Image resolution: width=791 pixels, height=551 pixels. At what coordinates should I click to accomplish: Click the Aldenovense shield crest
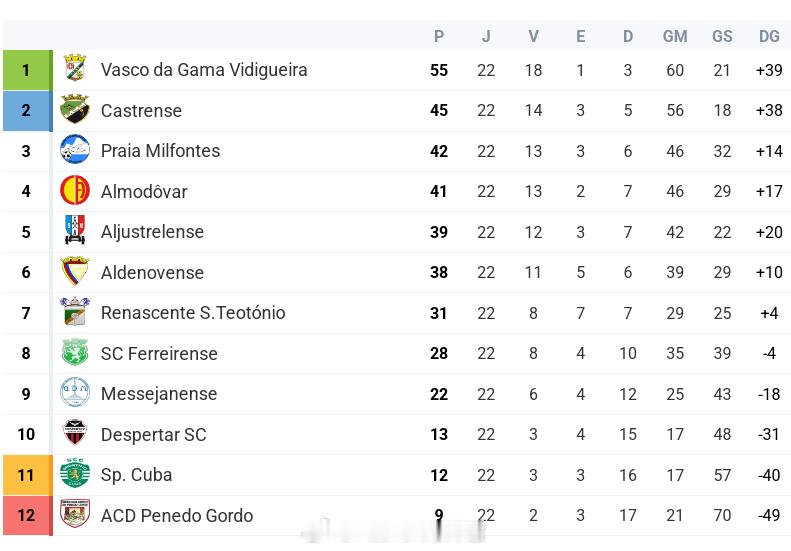[x=75, y=271]
